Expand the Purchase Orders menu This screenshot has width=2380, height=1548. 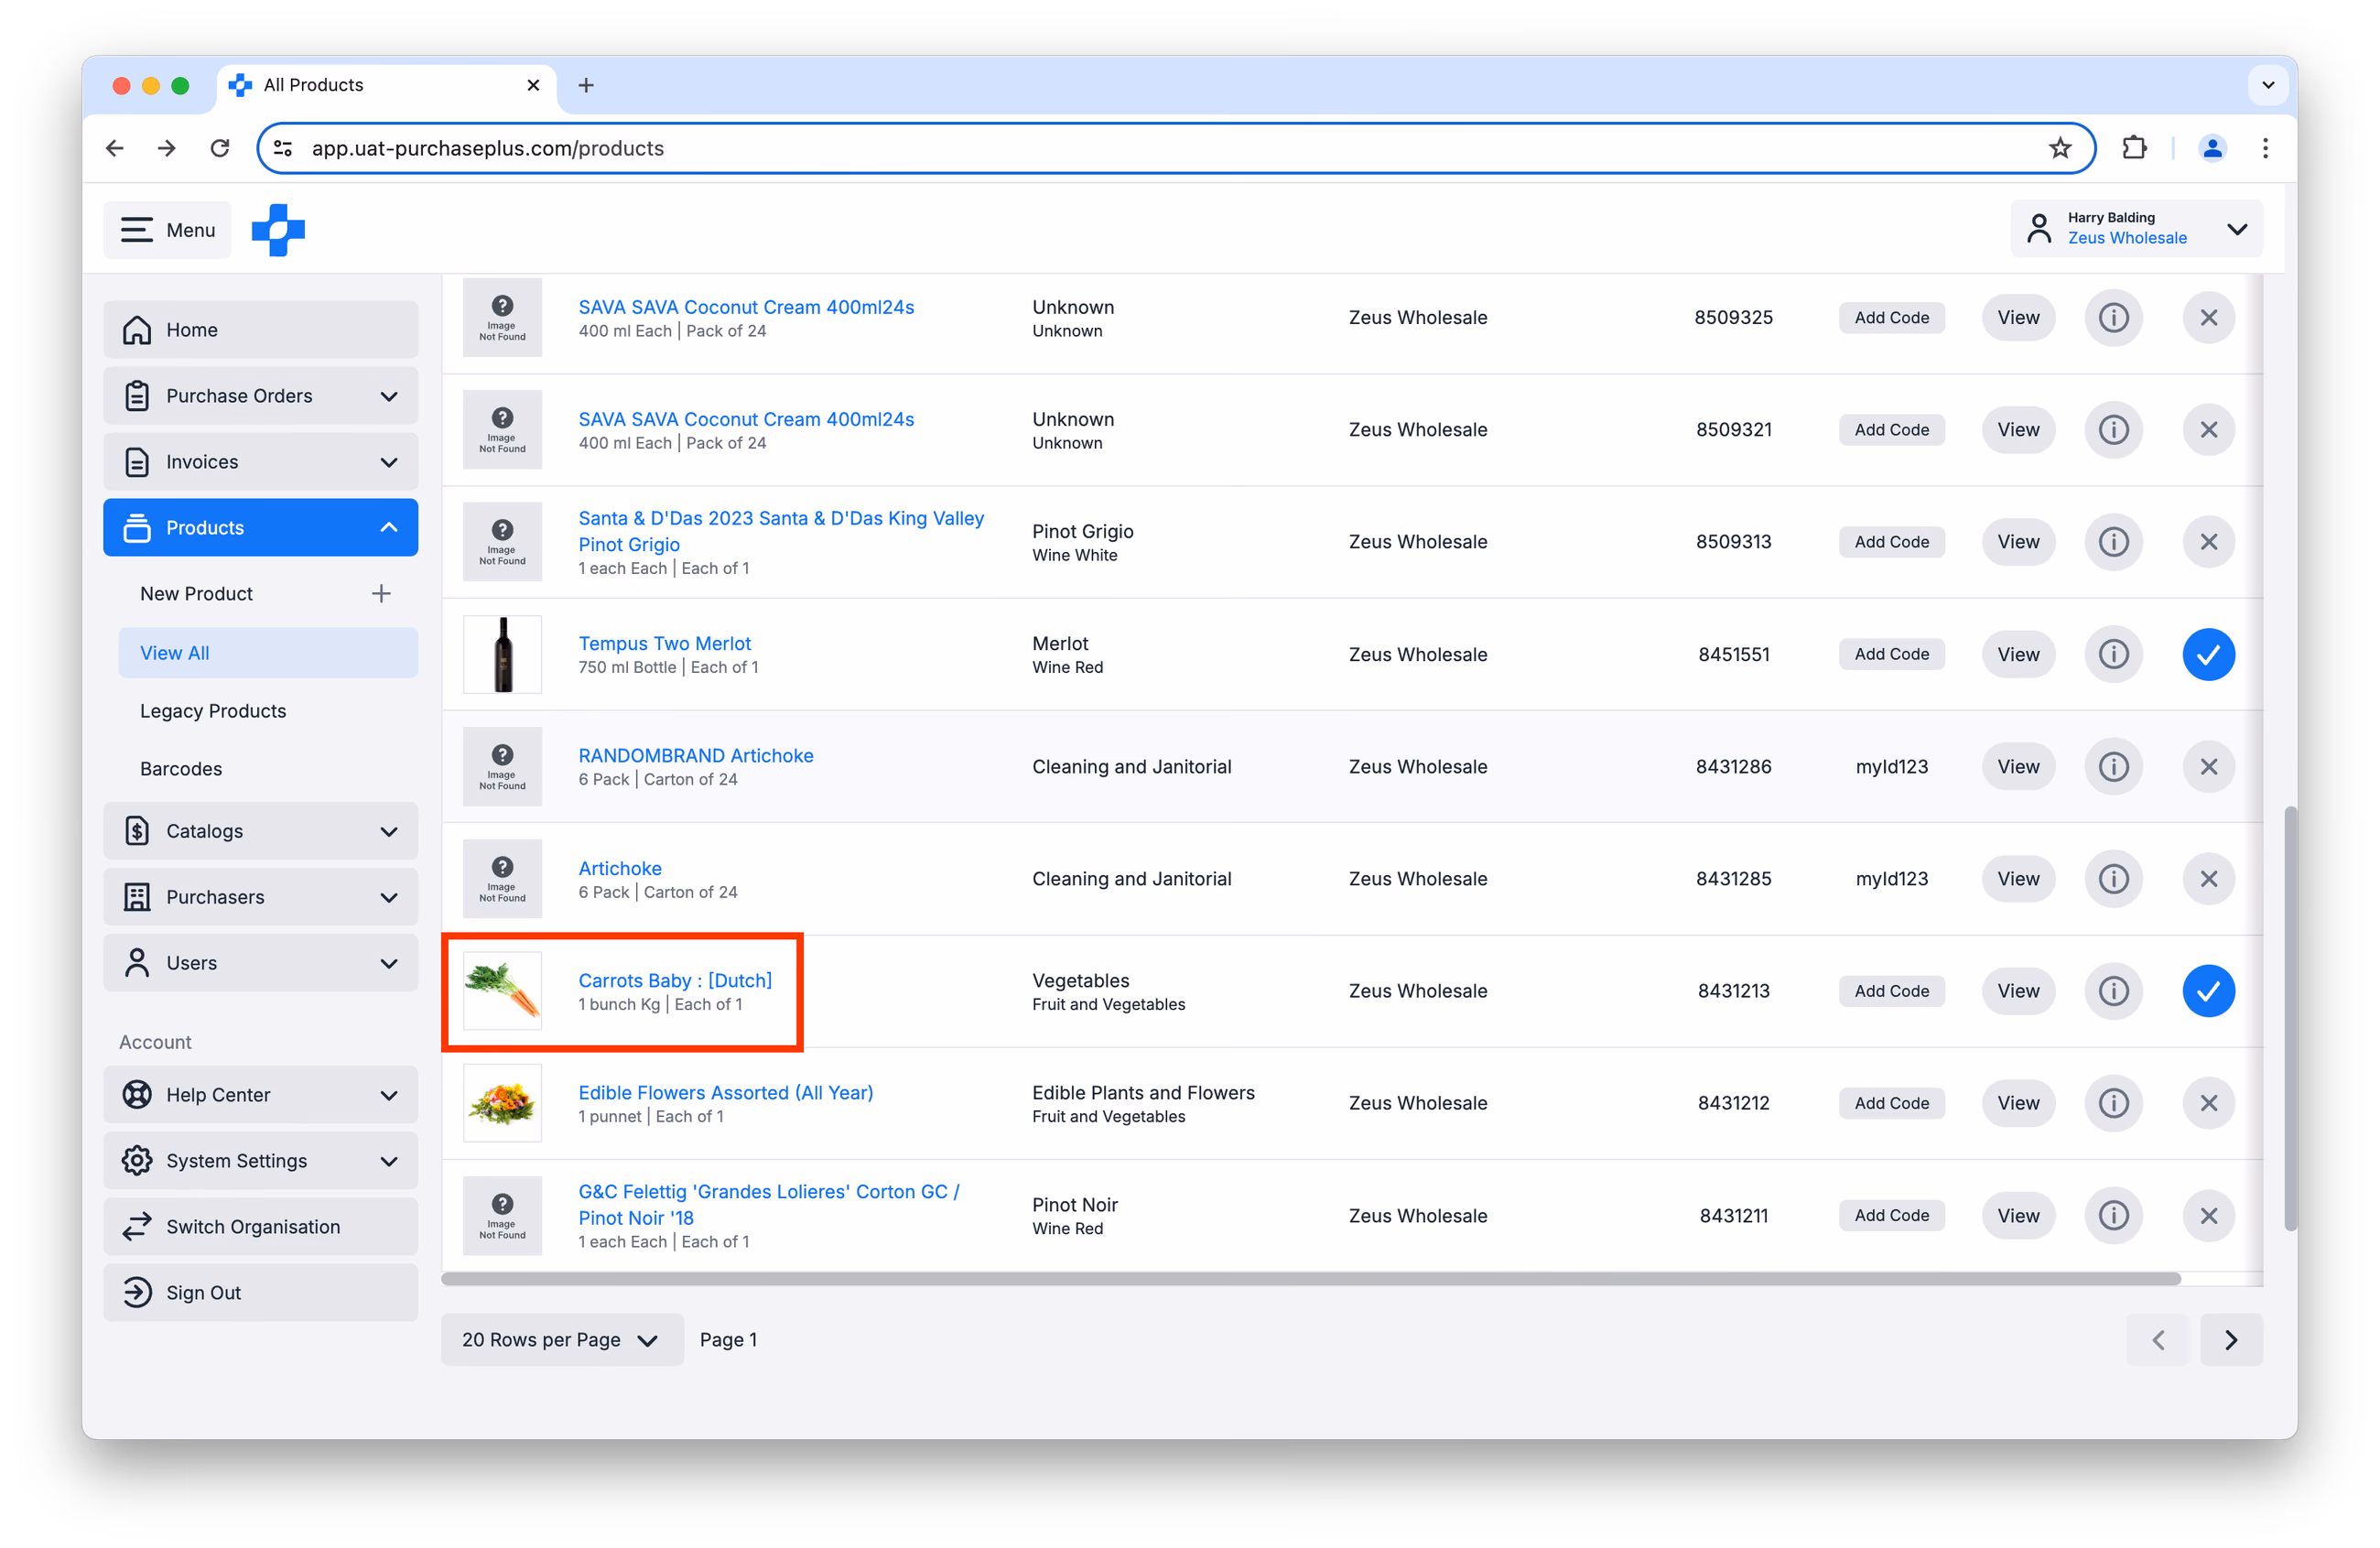click(x=260, y=396)
